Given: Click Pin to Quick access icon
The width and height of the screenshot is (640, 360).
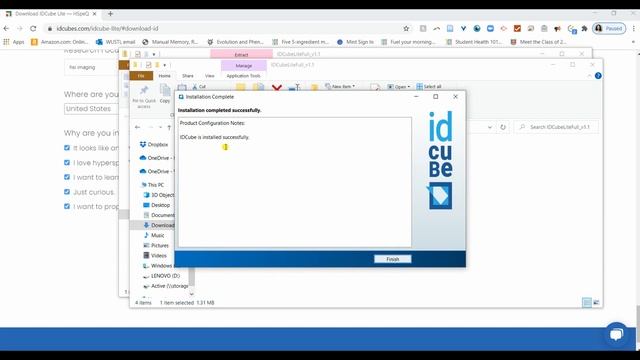Looking at the screenshot, I should 144,97.
